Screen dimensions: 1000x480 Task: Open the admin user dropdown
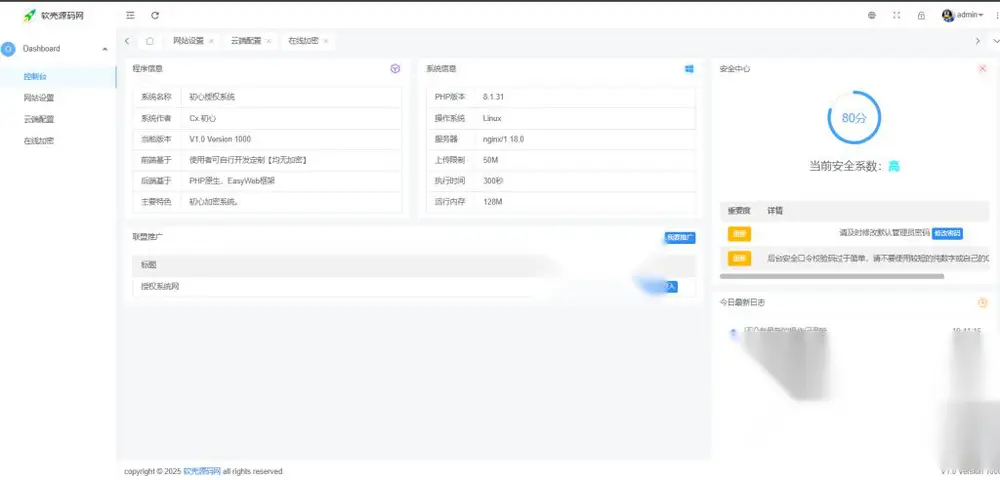click(969, 15)
